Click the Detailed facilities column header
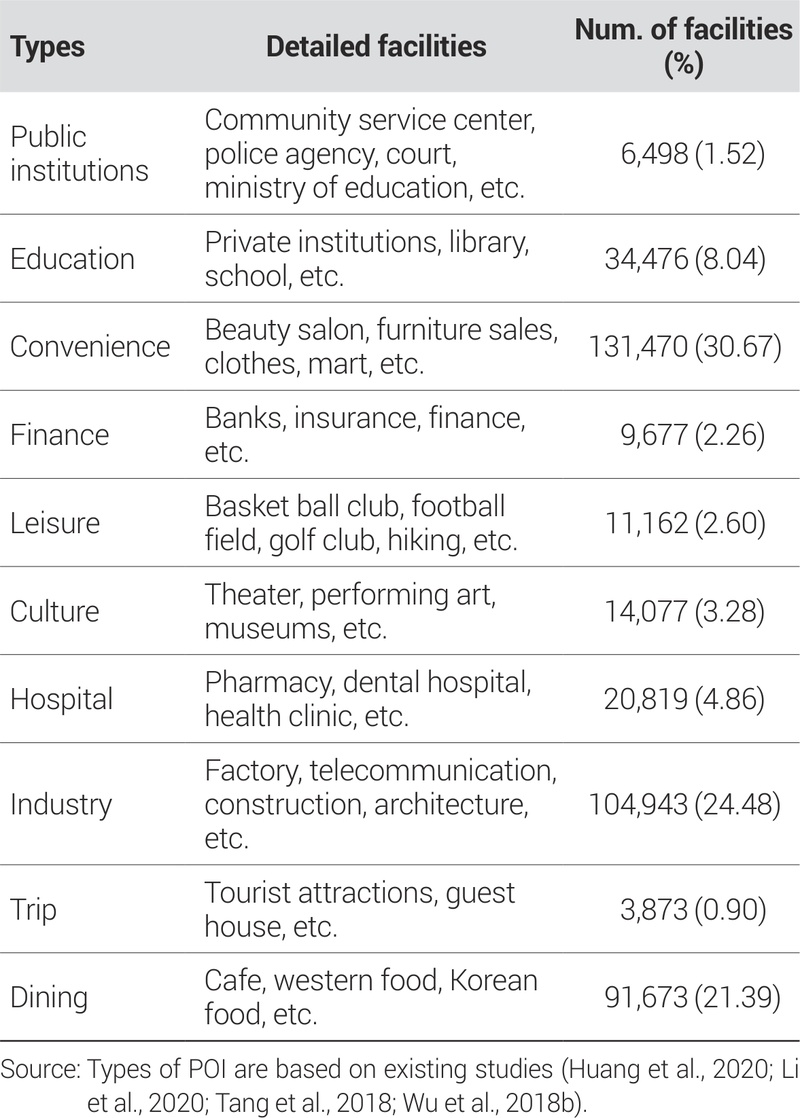This screenshot has height=1118, width=800. click(x=376, y=46)
